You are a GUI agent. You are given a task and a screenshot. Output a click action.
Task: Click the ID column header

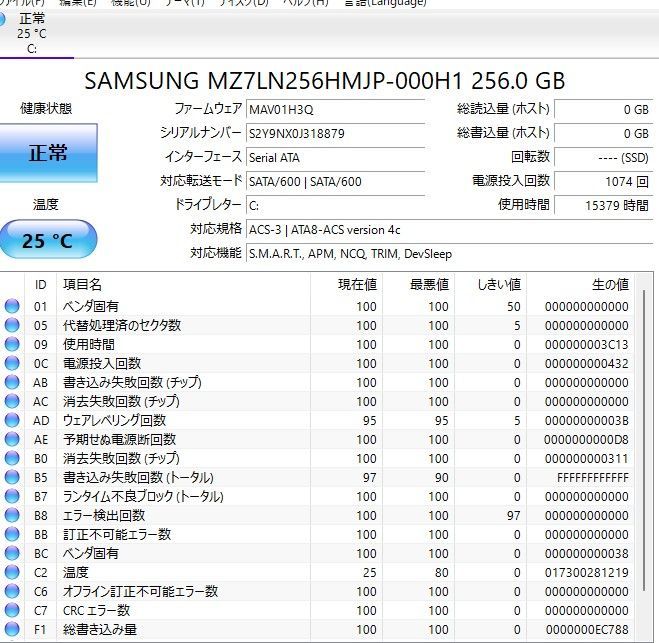pyautogui.click(x=41, y=285)
